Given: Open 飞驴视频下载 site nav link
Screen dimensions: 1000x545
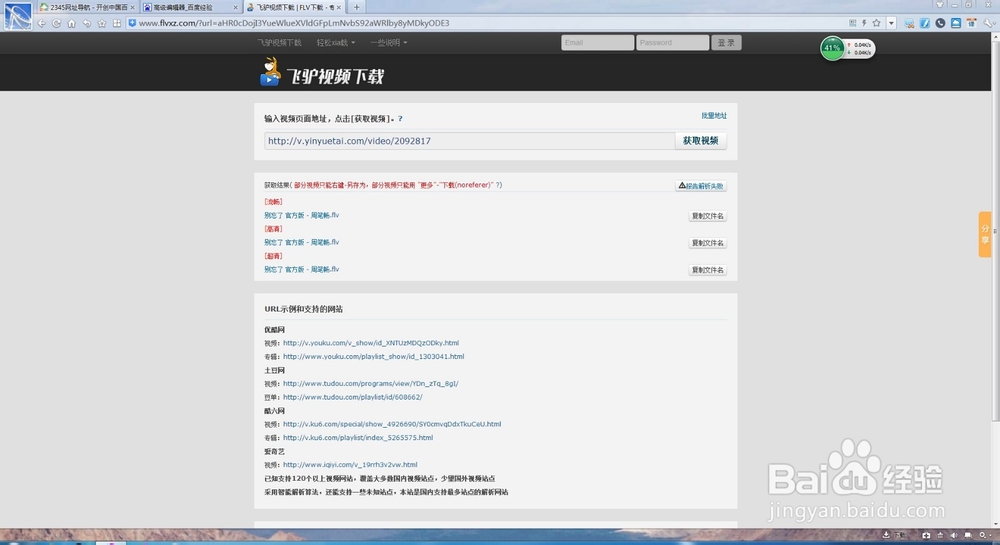Looking at the screenshot, I should pyautogui.click(x=279, y=43).
